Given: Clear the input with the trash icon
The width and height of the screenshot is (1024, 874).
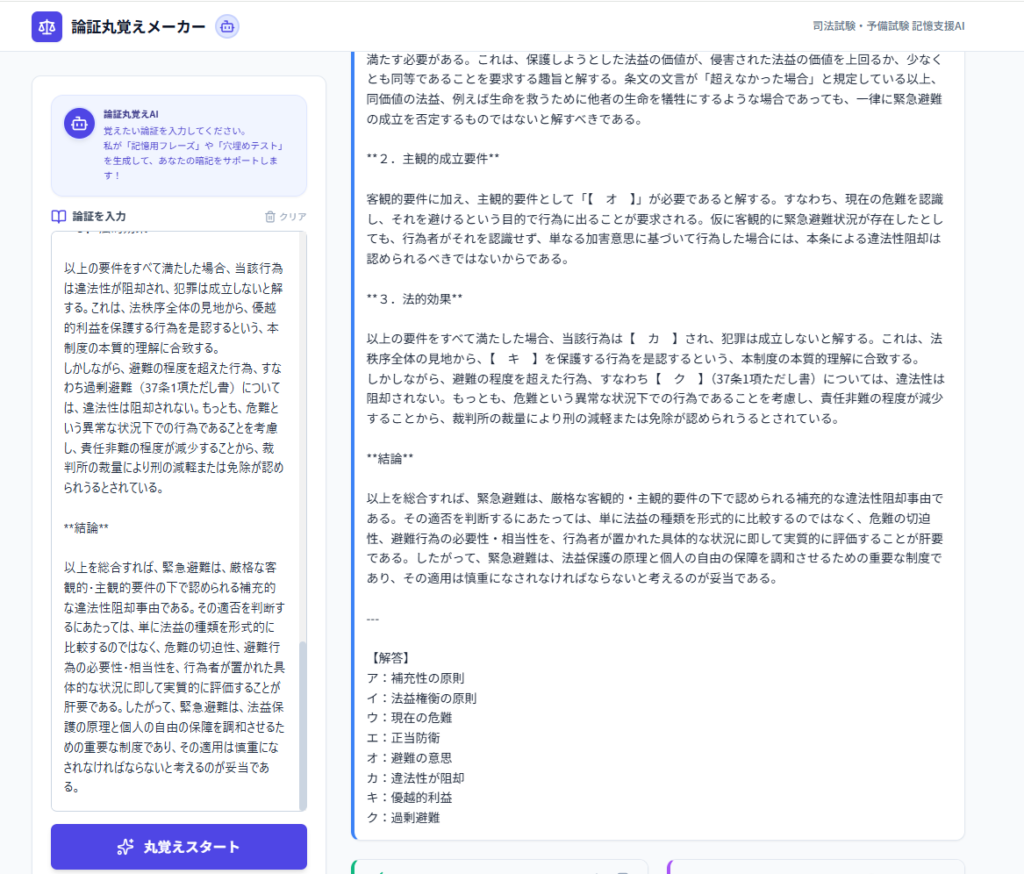Looking at the screenshot, I should (270, 216).
